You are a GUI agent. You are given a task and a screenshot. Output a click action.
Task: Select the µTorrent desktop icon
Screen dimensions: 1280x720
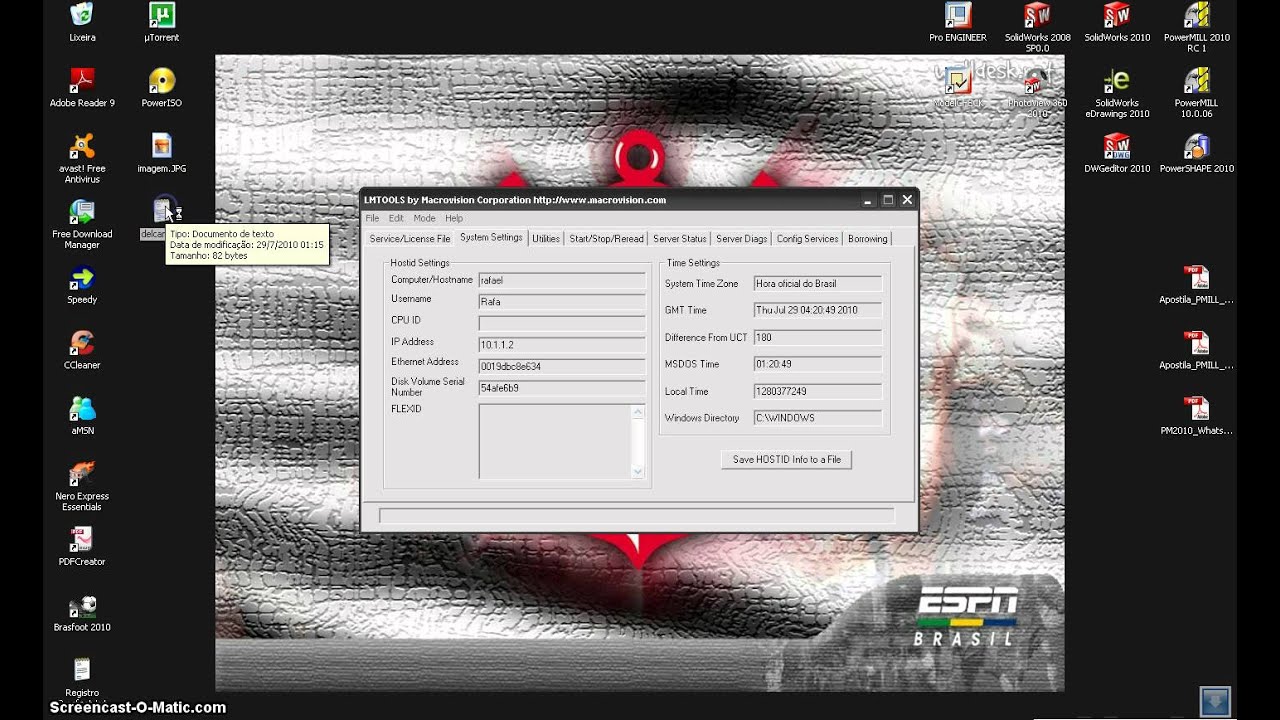click(162, 15)
